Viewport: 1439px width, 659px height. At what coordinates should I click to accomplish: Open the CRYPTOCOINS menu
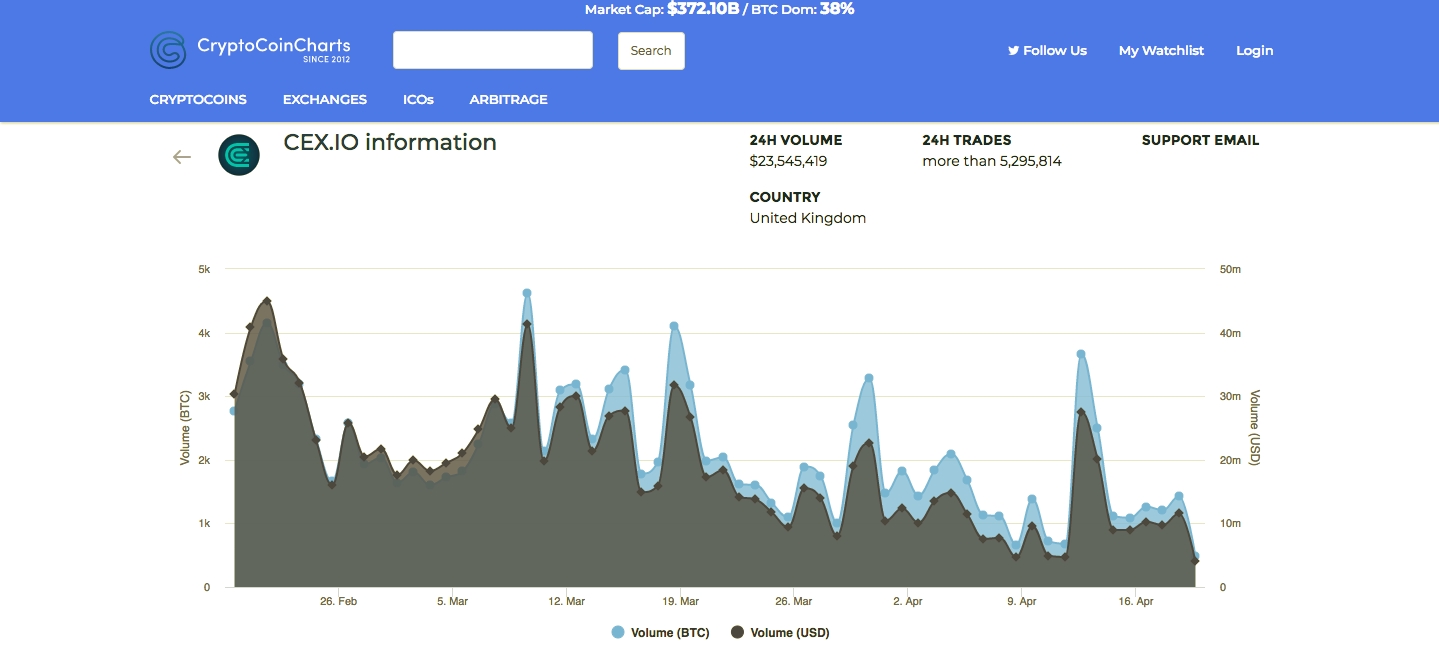198,99
